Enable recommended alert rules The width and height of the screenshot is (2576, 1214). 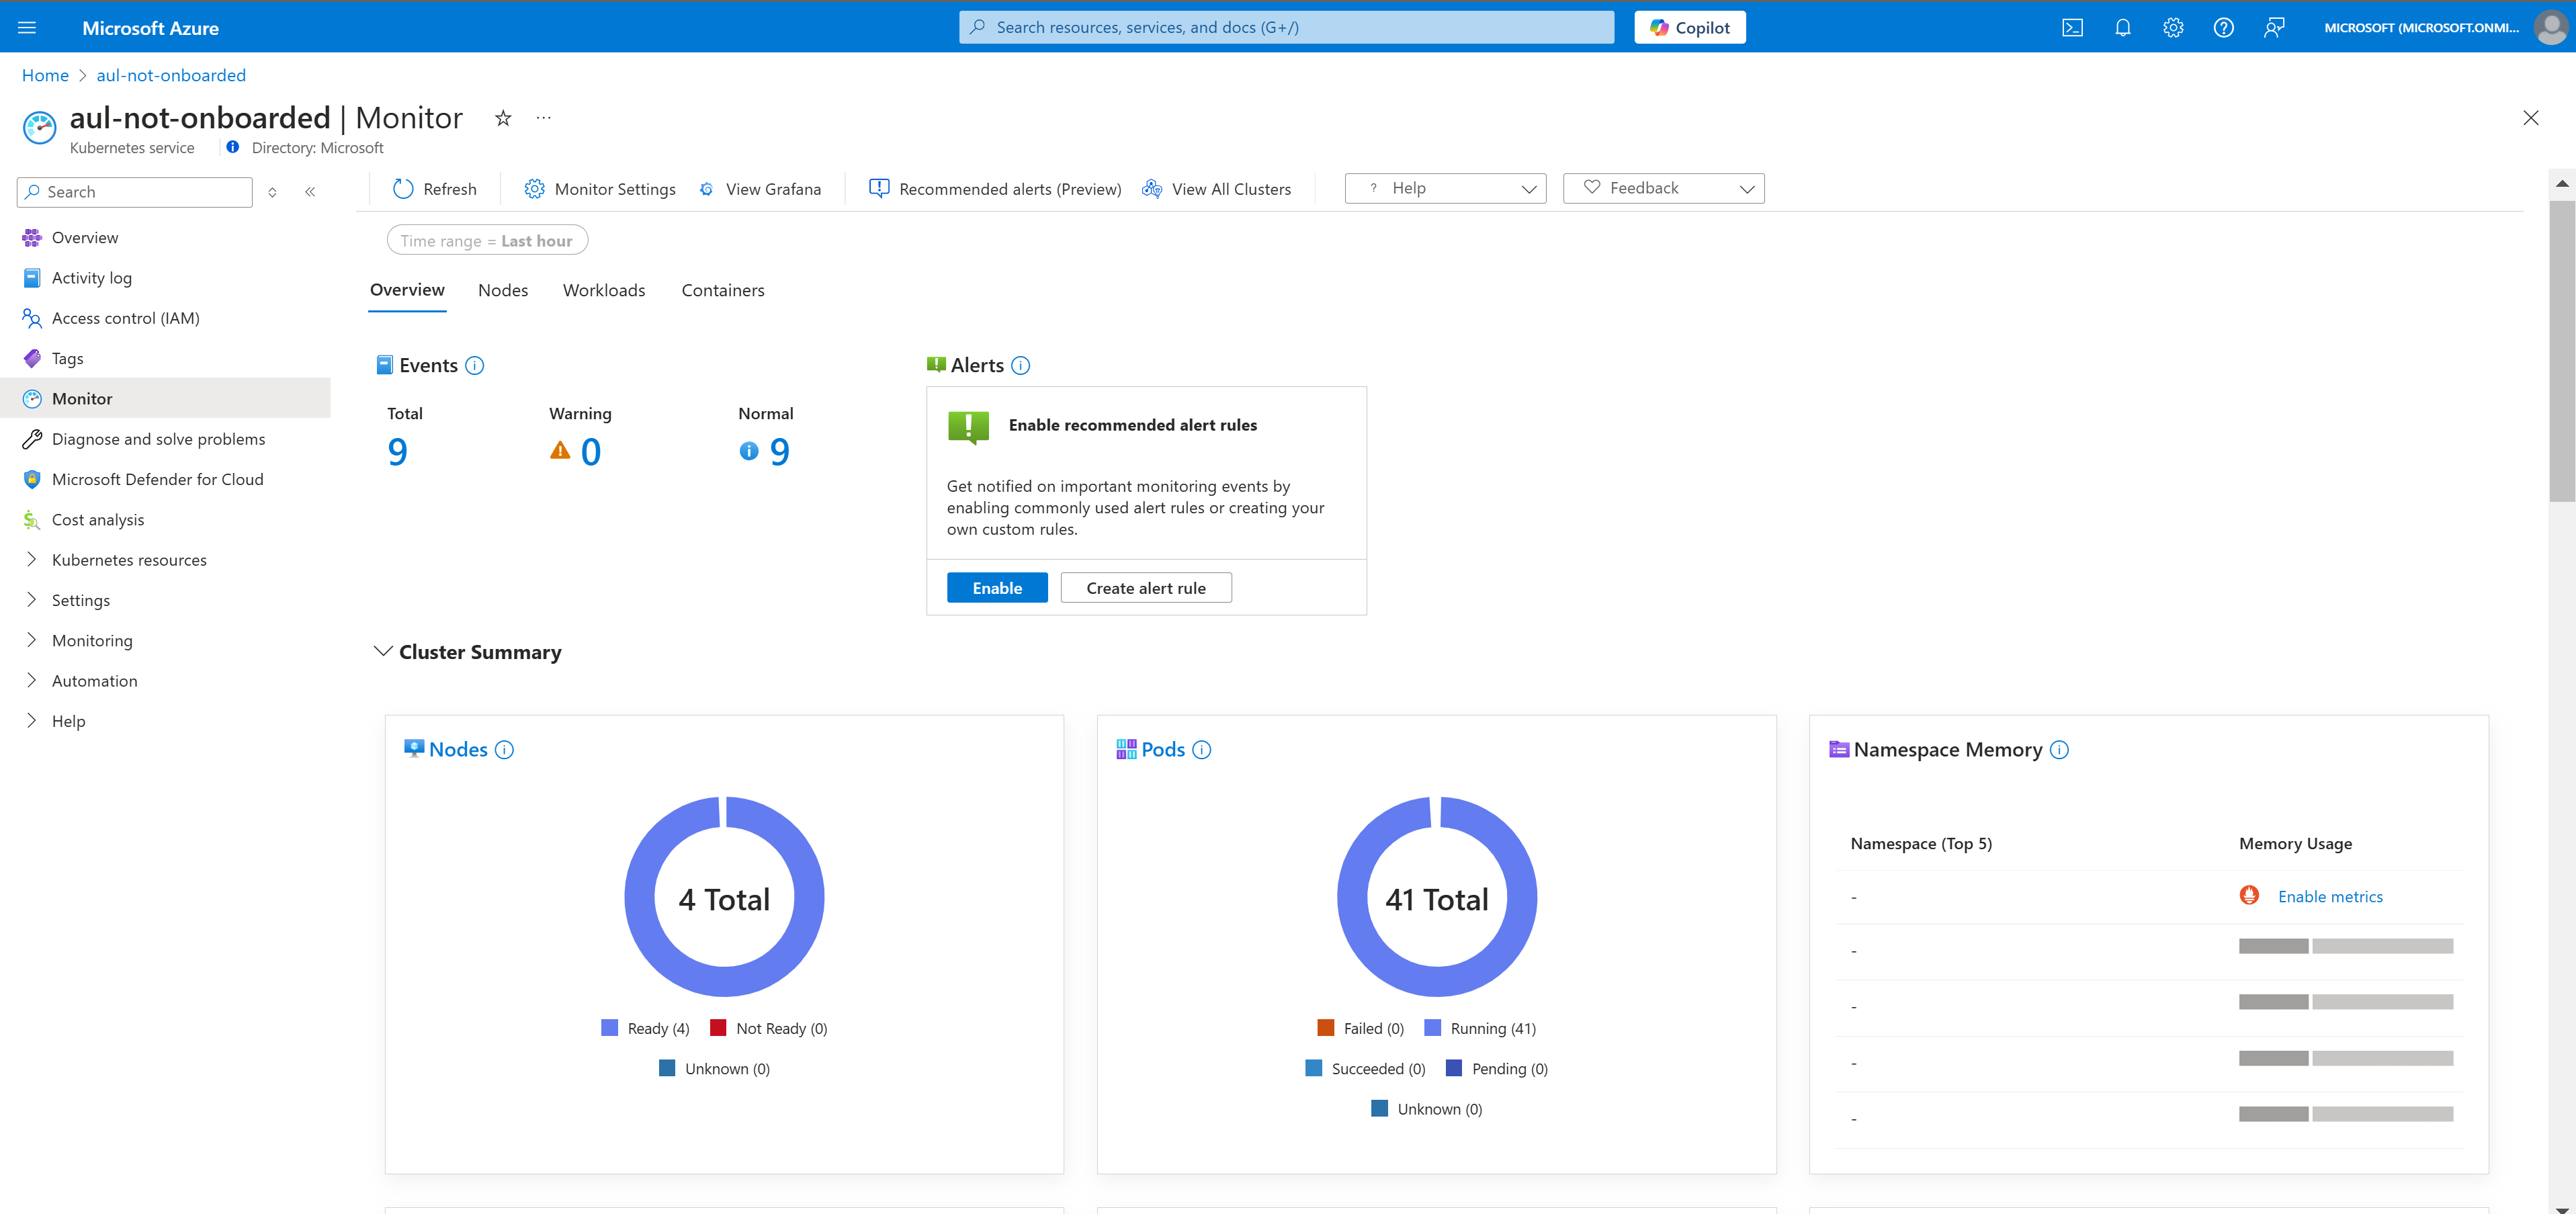coord(996,587)
